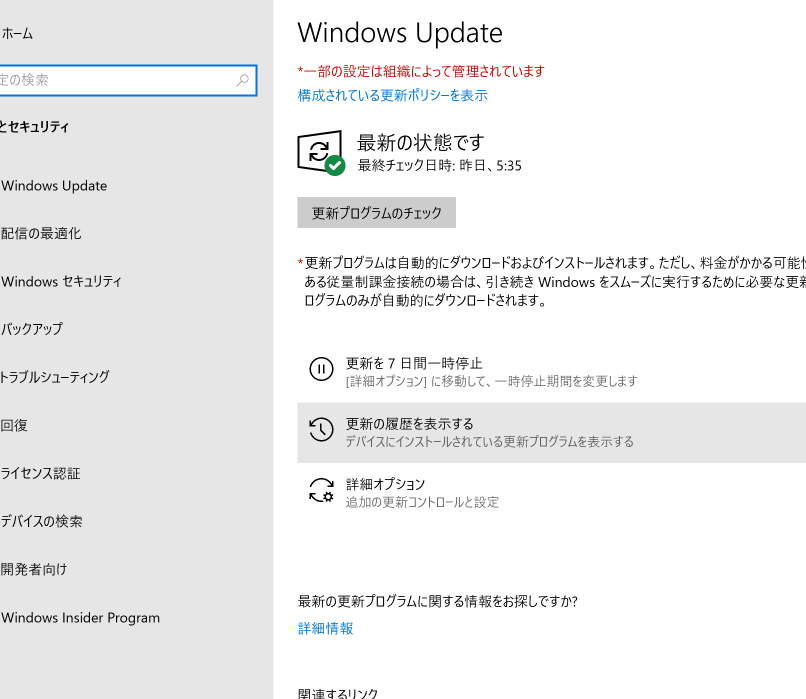
Task: Click the clock history icon for 更新の履歴を表示する
Action: [x=320, y=430]
